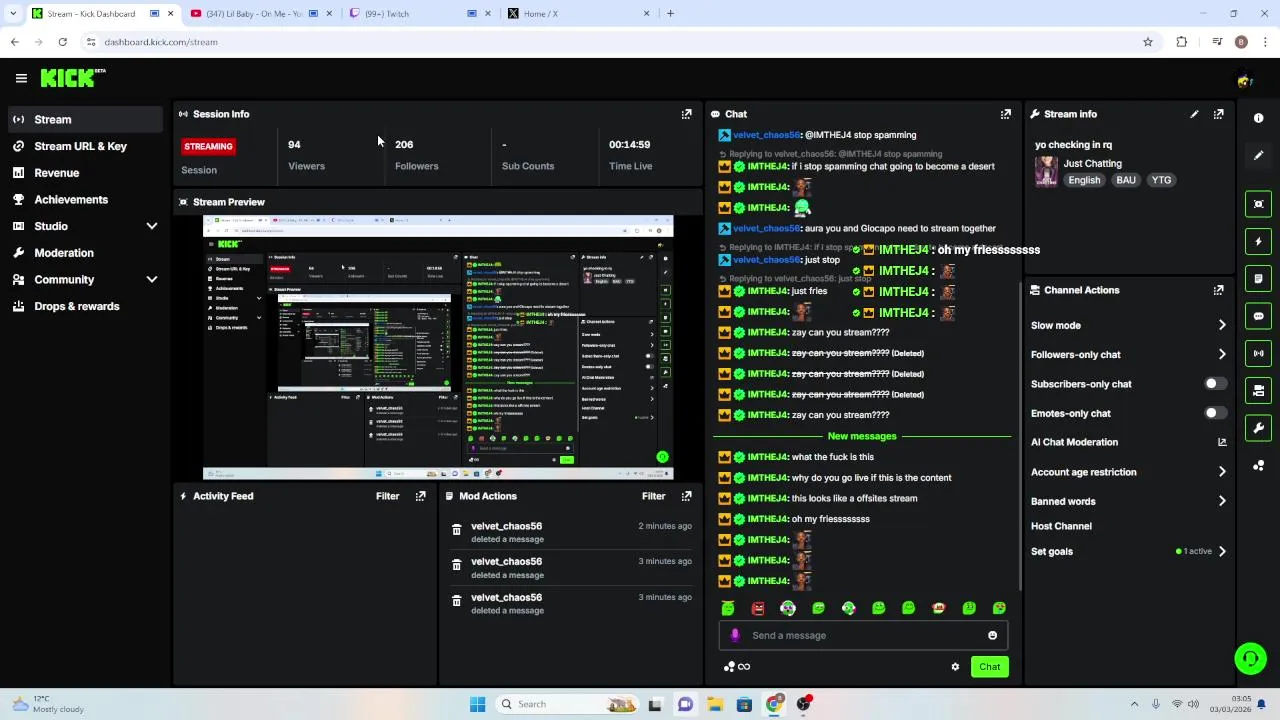Open chat settings via the gear icon
This screenshot has width=1280, height=720.
click(955, 667)
